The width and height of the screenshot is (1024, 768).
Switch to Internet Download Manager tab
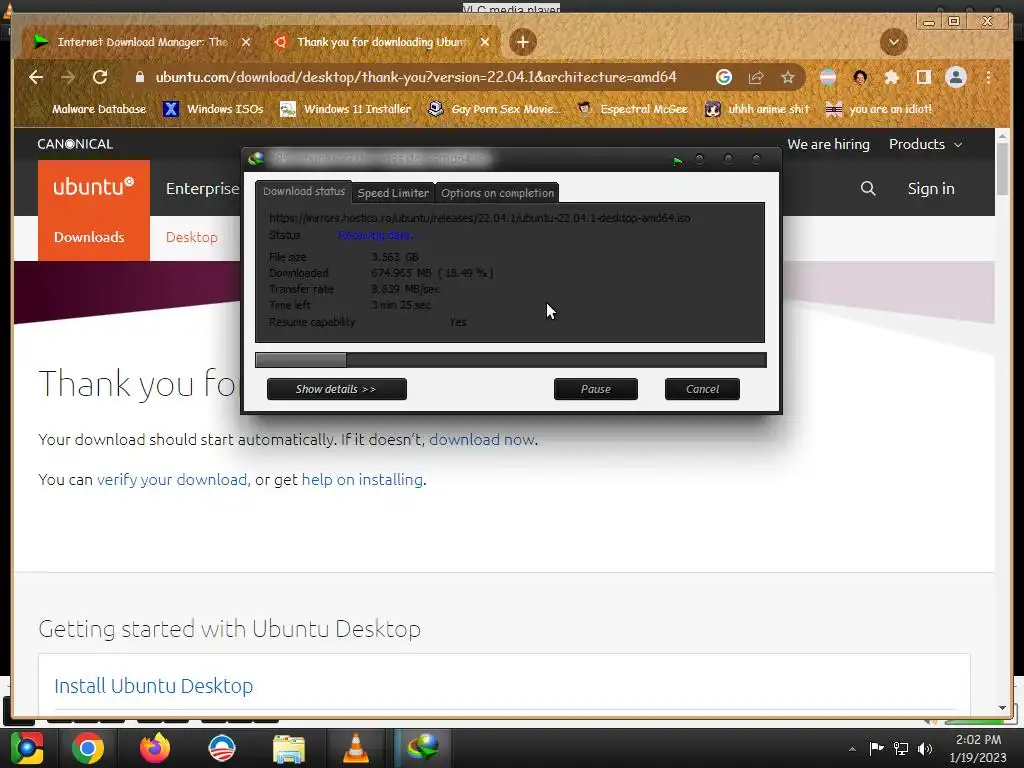click(x=142, y=42)
